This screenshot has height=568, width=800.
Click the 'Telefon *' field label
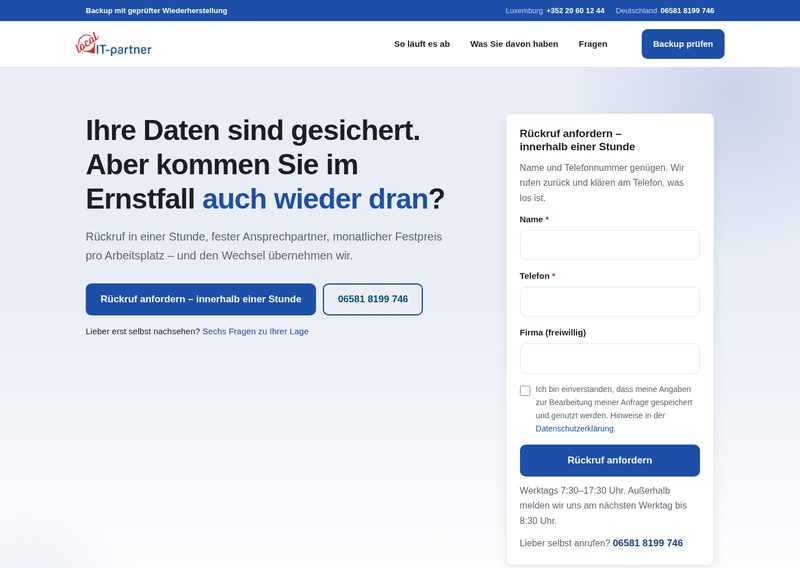(x=537, y=276)
